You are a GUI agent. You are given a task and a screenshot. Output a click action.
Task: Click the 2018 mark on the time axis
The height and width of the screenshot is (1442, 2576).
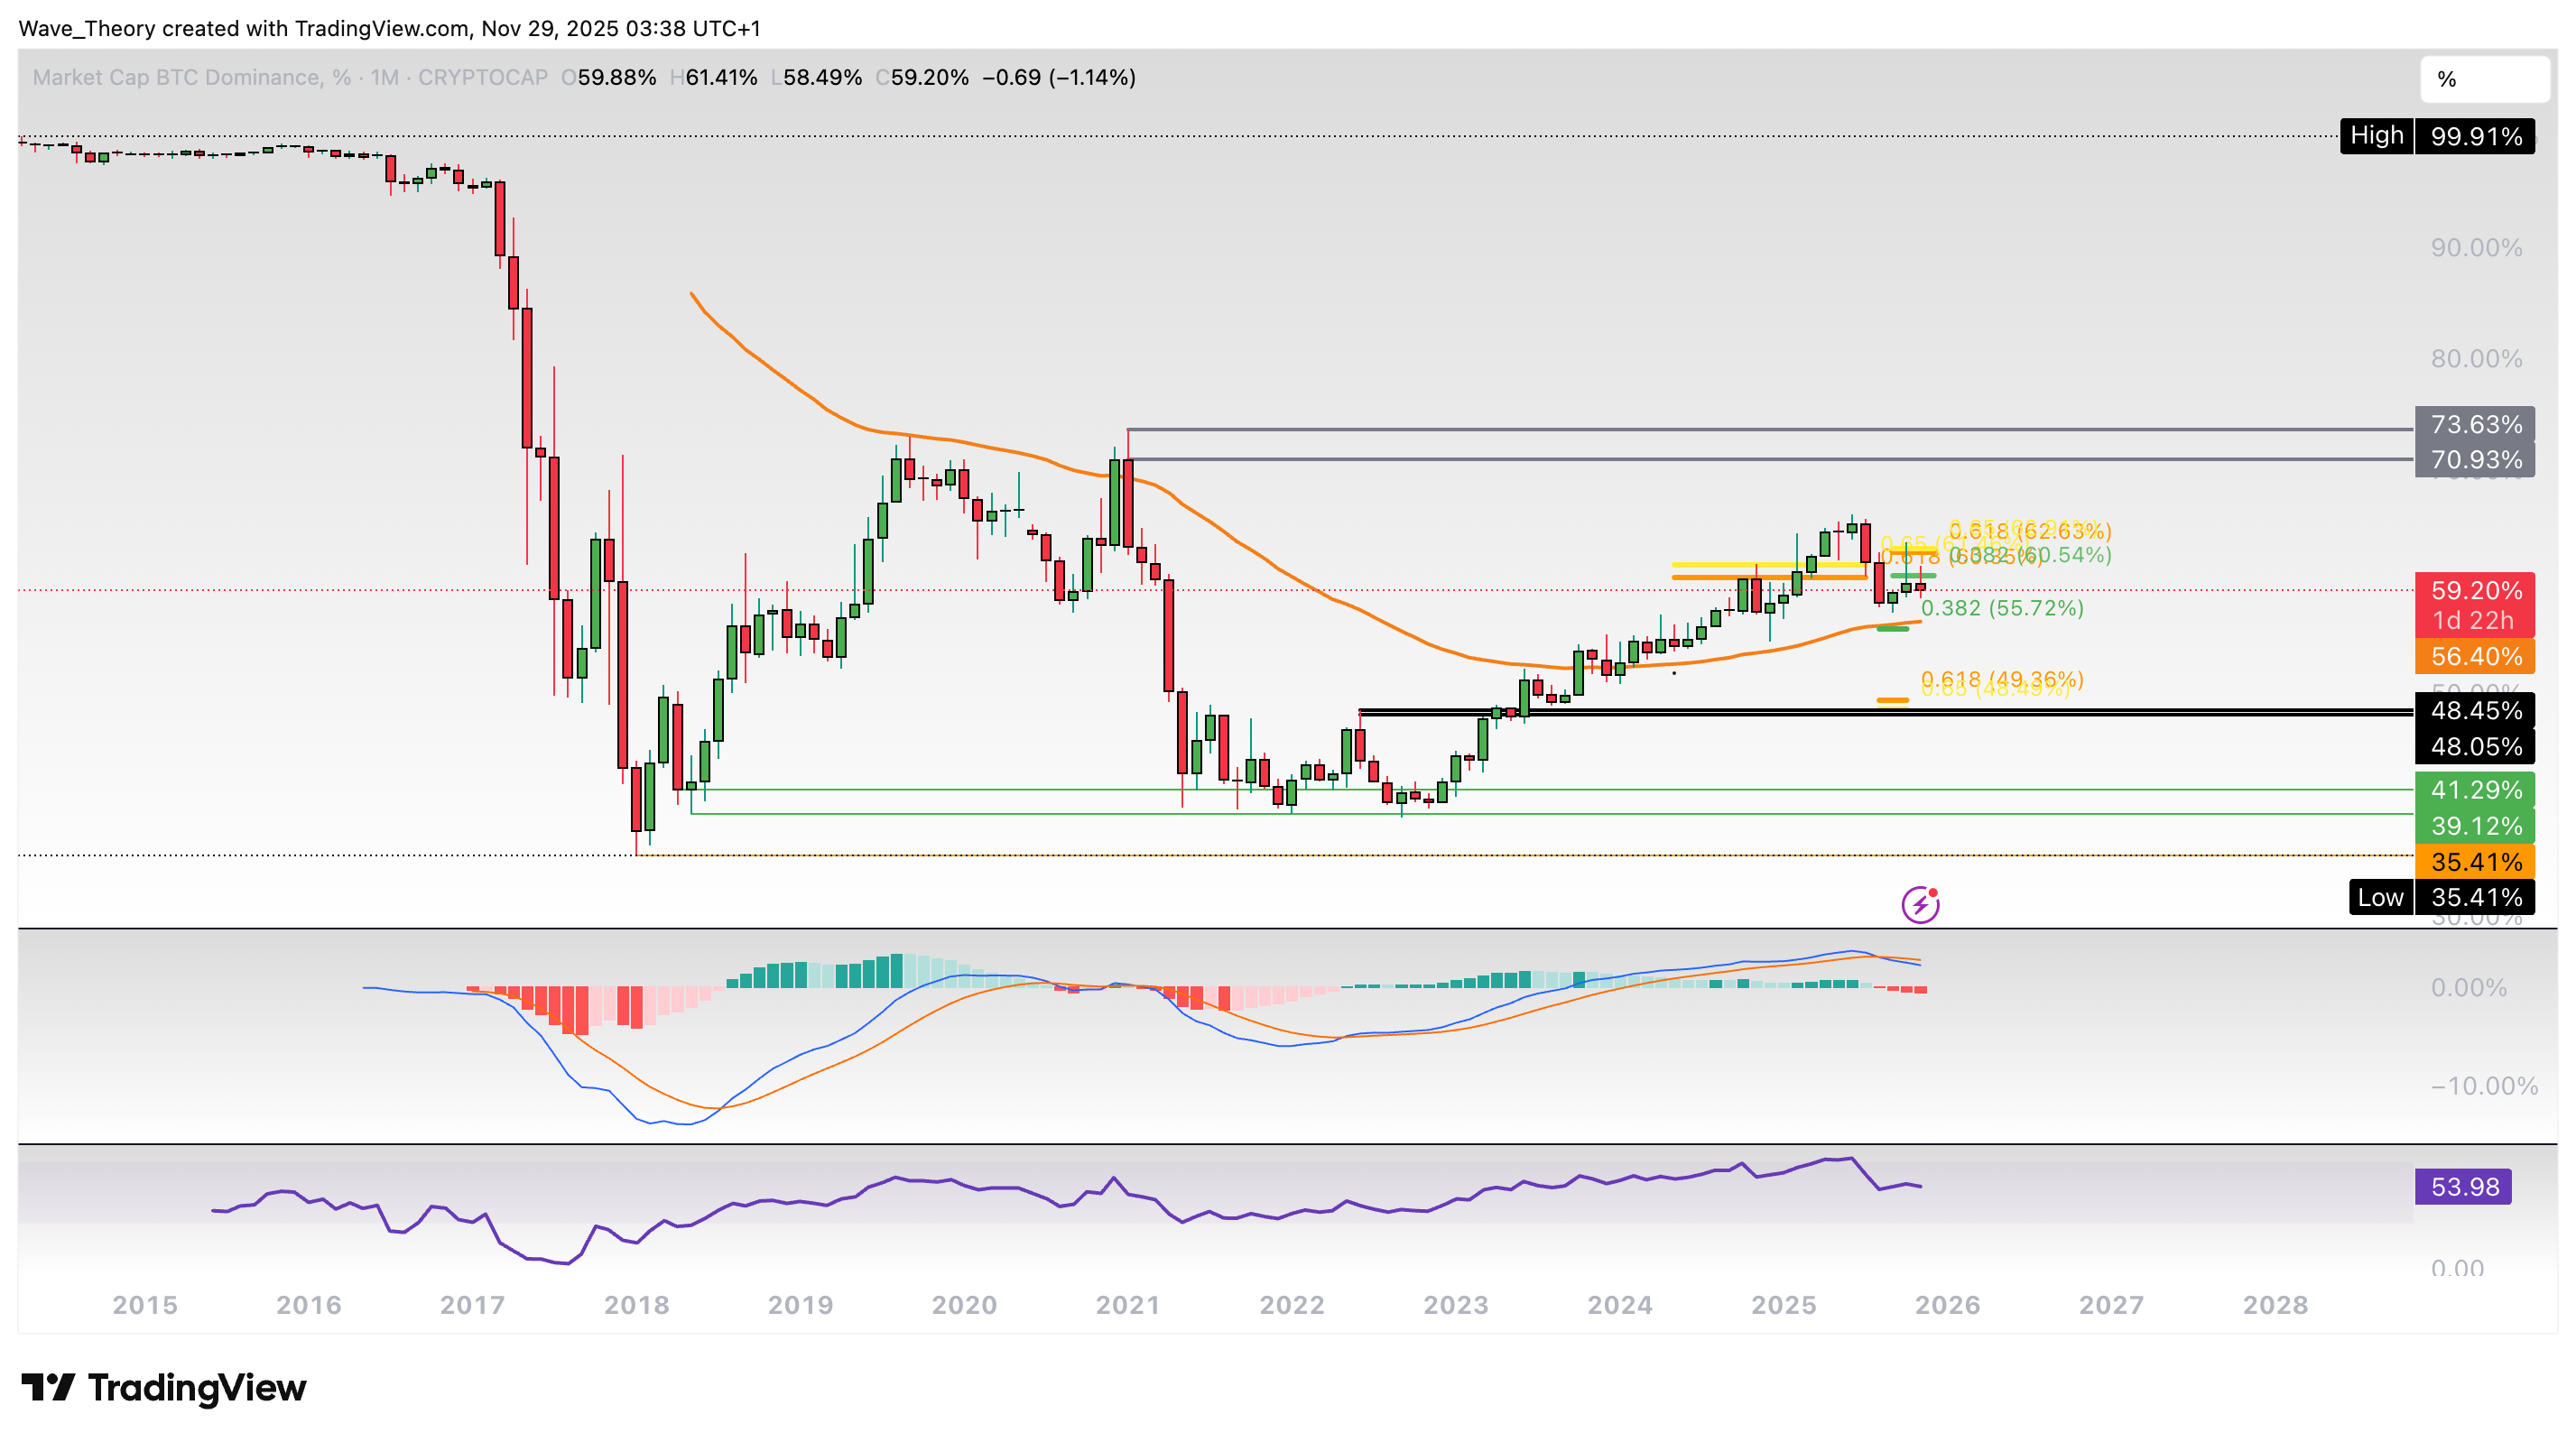(636, 1305)
